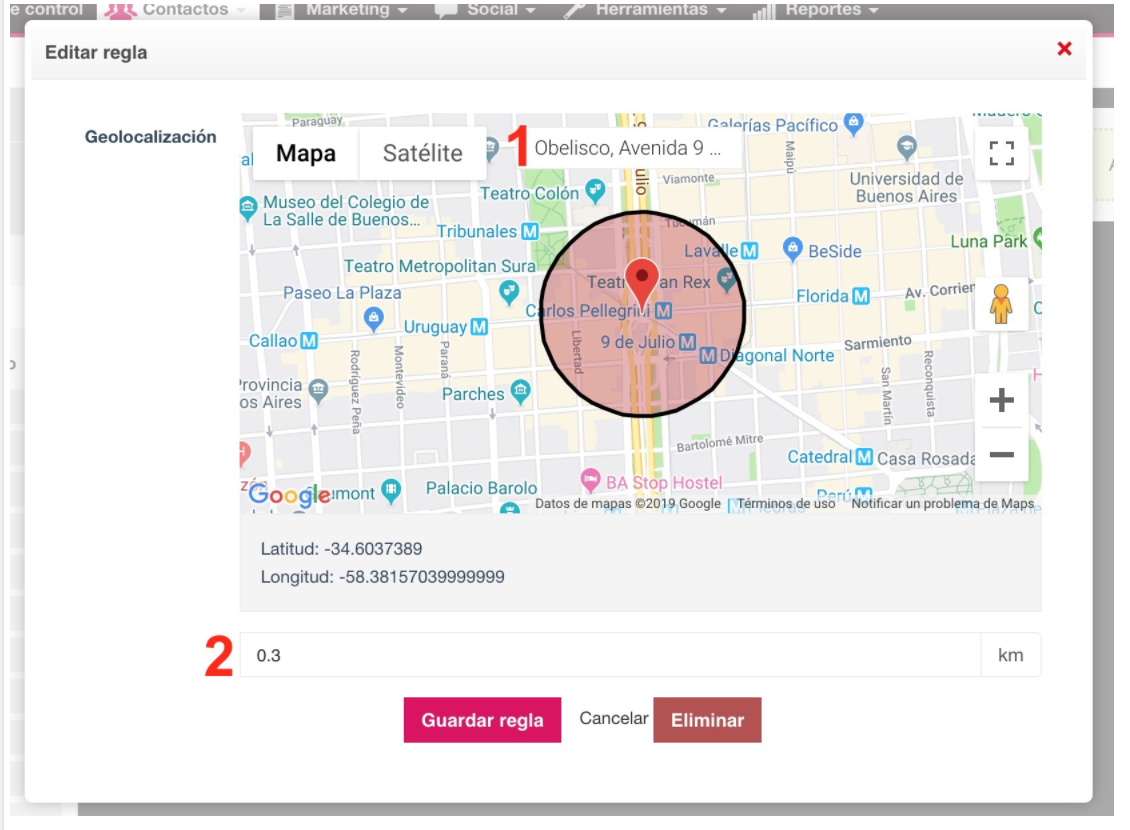
Task: Switch map to Satélite view
Action: [x=422, y=153]
